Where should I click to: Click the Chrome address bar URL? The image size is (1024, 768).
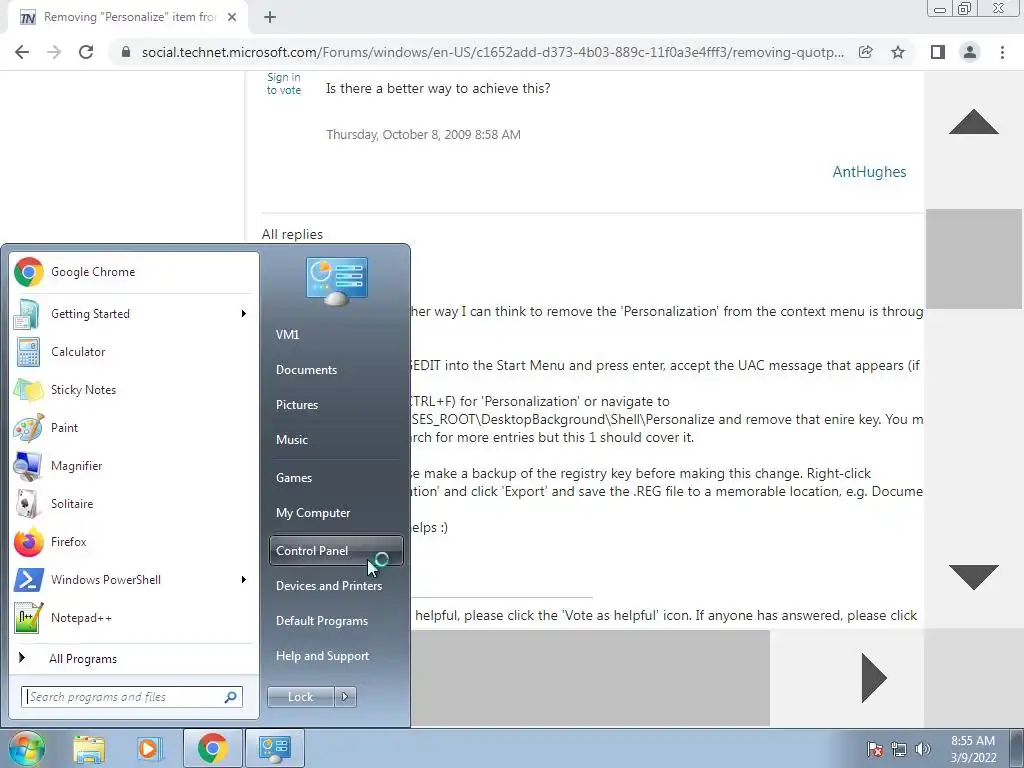(493, 52)
